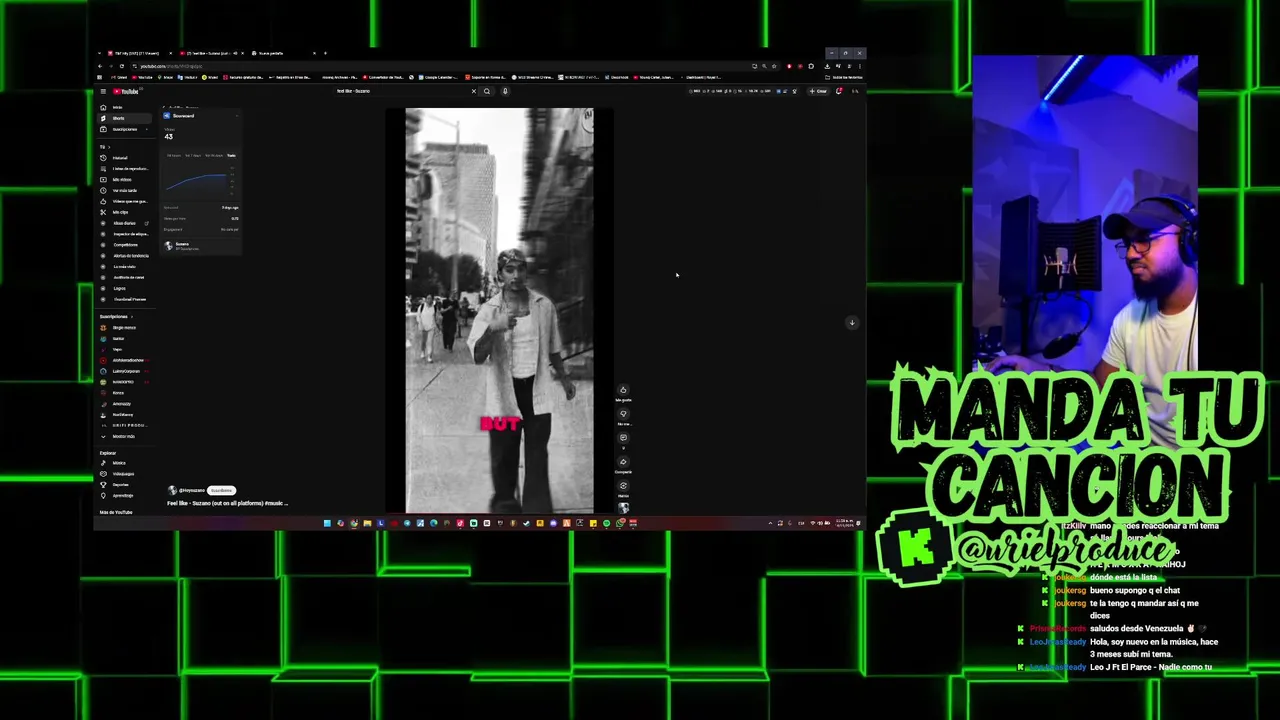The width and height of the screenshot is (1280, 720).
Task: Switch to the first browser tab
Action: 137,53
